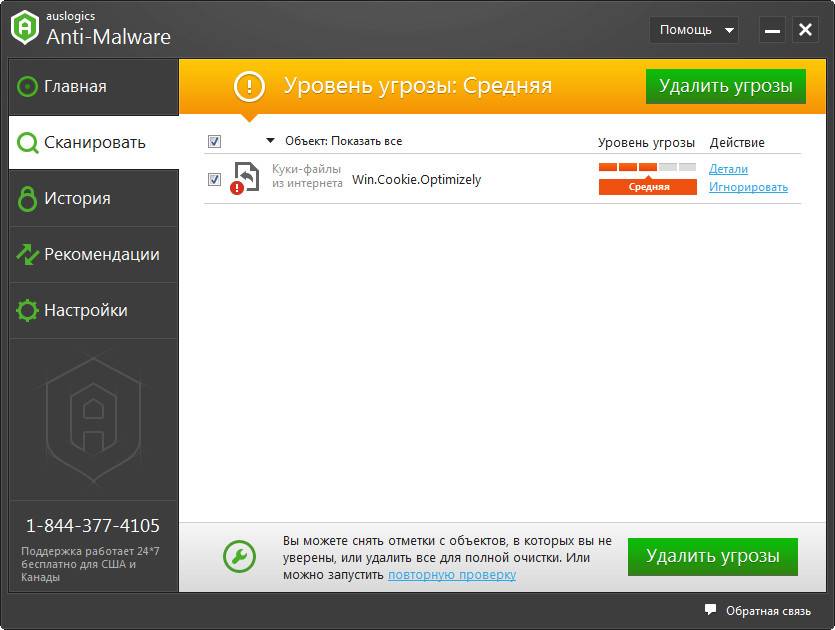Click the Игнорировать link
The width and height of the screenshot is (835, 630).
[x=748, y=187]
